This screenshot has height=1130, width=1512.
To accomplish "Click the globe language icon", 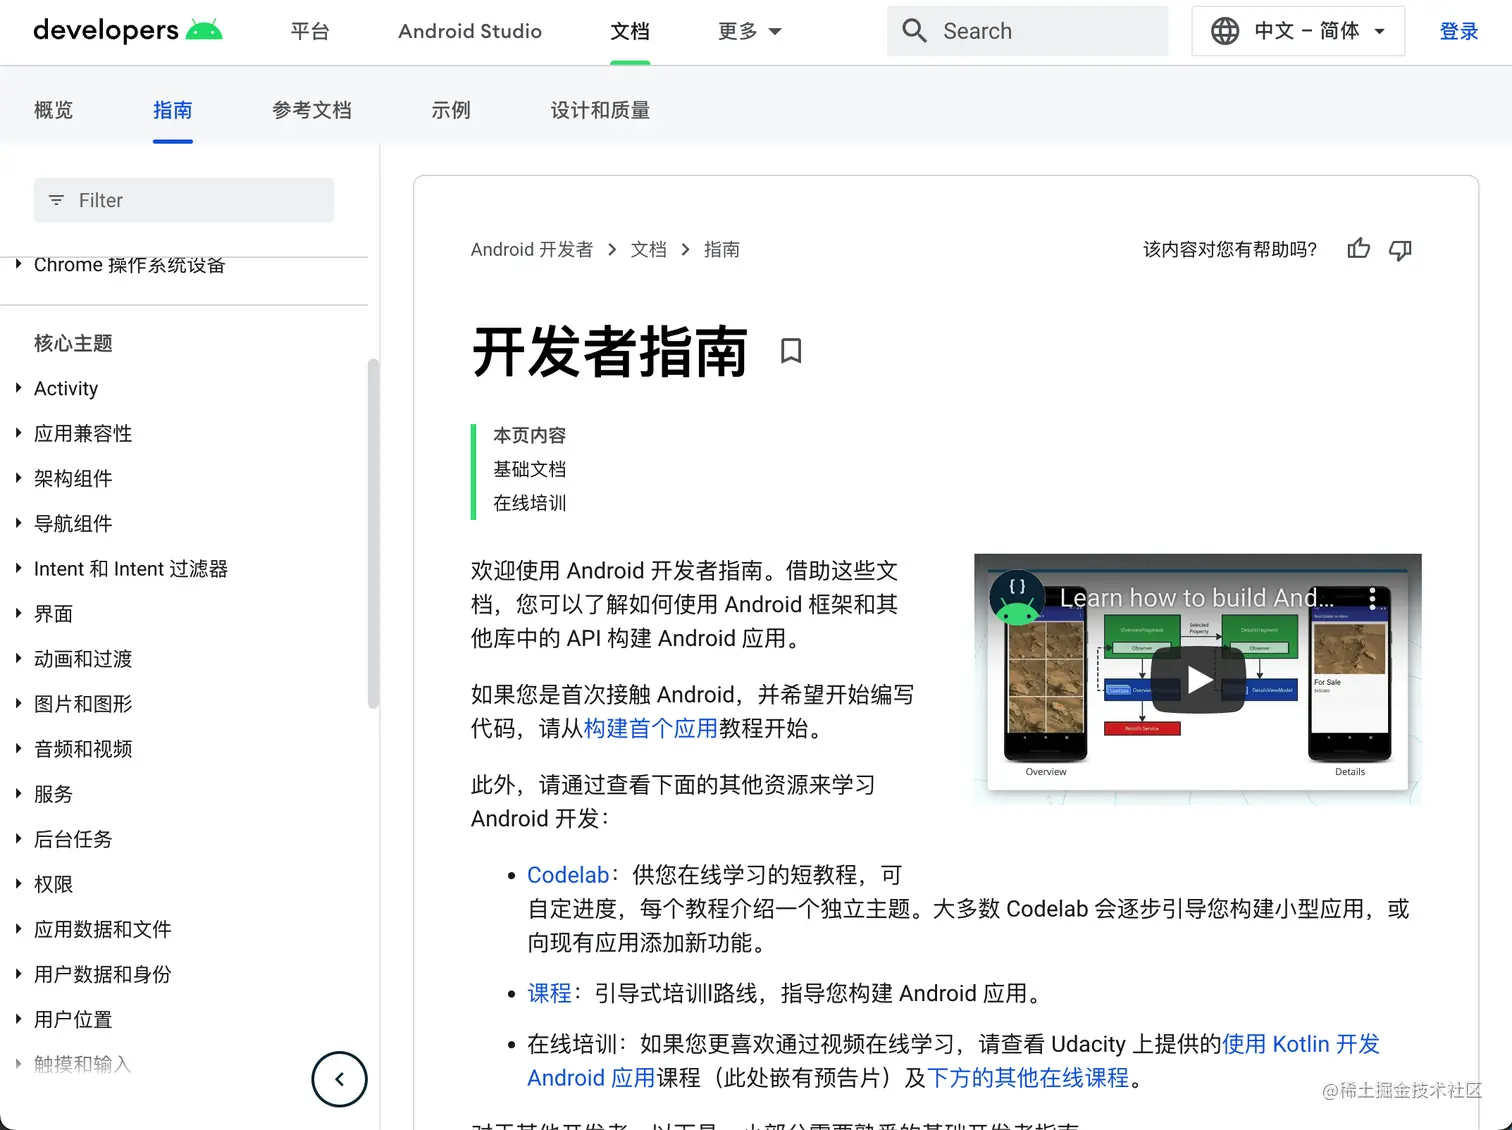I will tap(1225, 31).
